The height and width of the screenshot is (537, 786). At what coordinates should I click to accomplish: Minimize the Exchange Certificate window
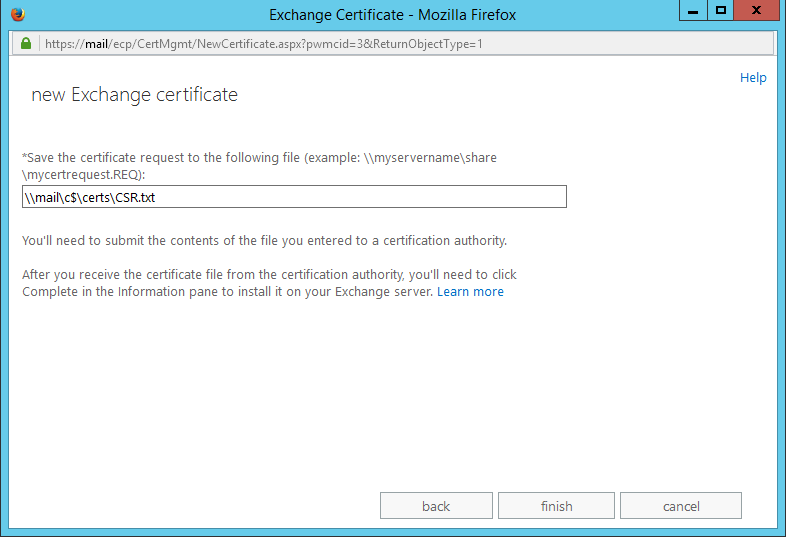(x=693, y=11)
